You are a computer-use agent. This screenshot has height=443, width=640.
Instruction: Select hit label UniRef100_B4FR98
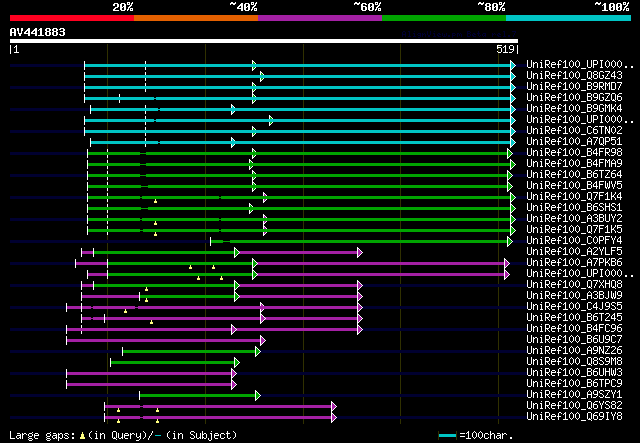[574, 153]
